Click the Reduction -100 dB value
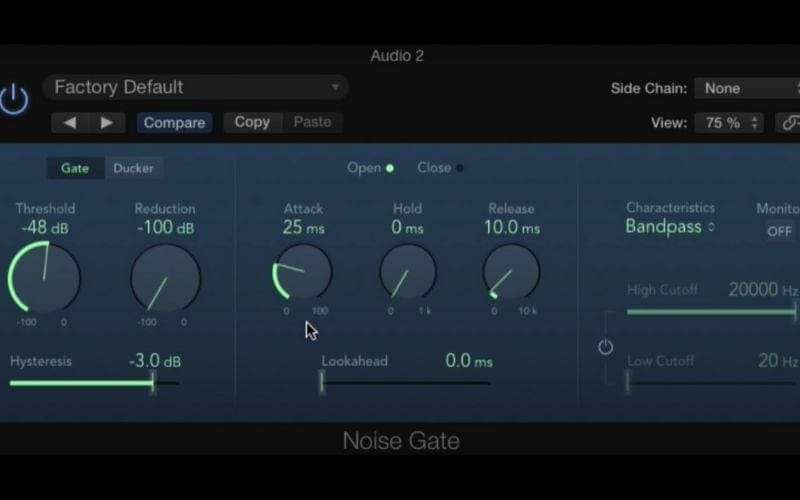800x500 pixels. [x=165, y=228]
